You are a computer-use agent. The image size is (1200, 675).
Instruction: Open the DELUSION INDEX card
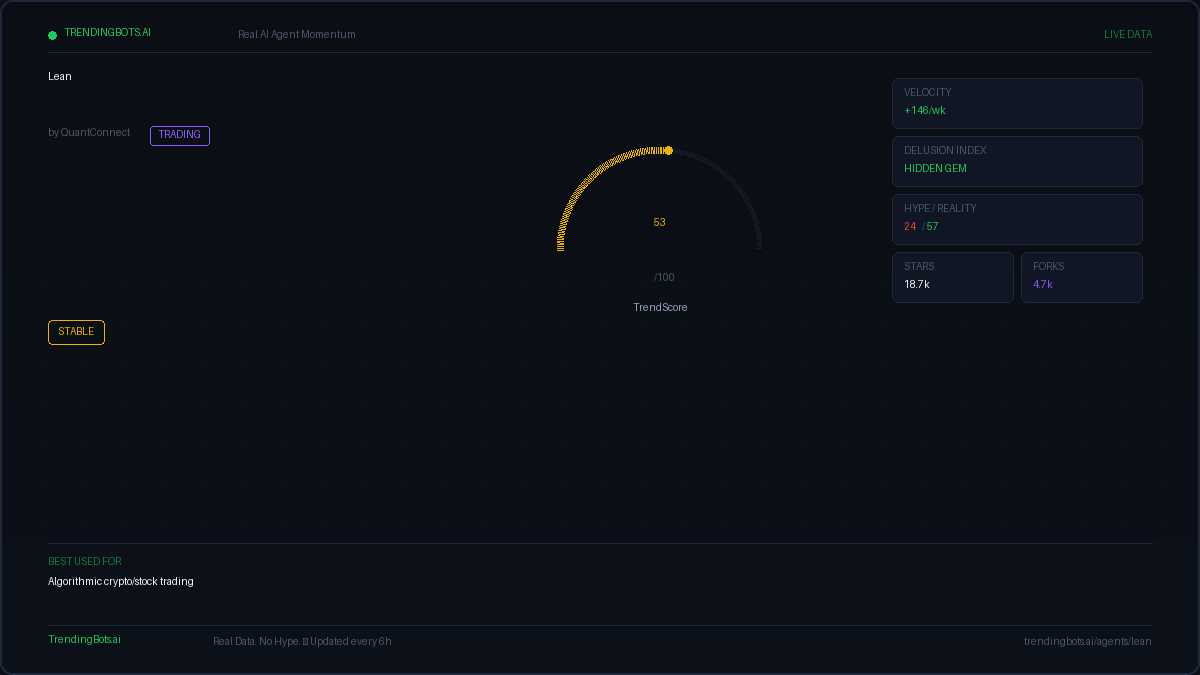tap(1017, 162)
